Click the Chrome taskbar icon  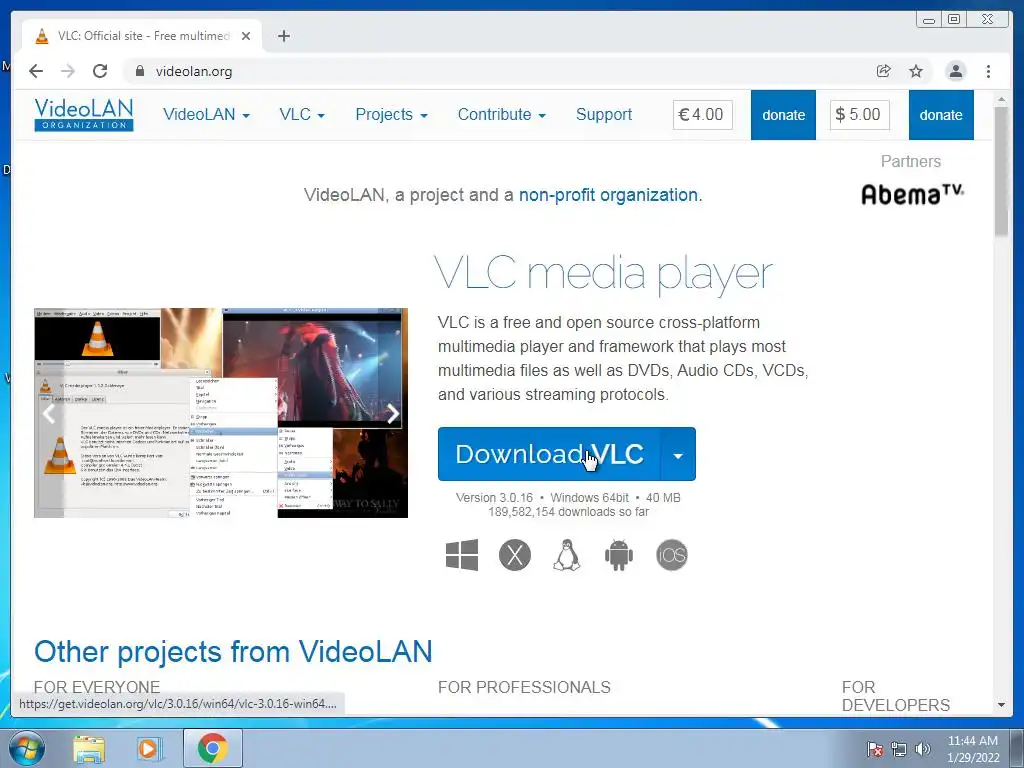pos(213,748)
